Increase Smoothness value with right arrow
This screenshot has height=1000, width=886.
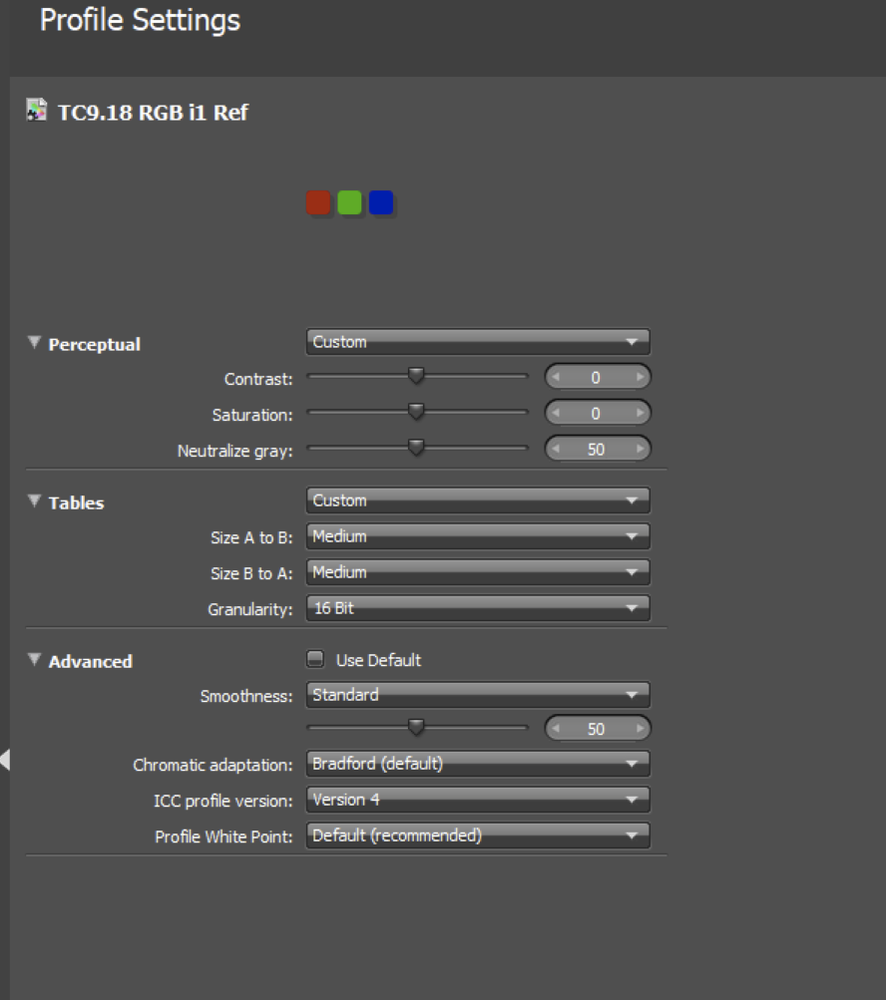coord(638,729)
